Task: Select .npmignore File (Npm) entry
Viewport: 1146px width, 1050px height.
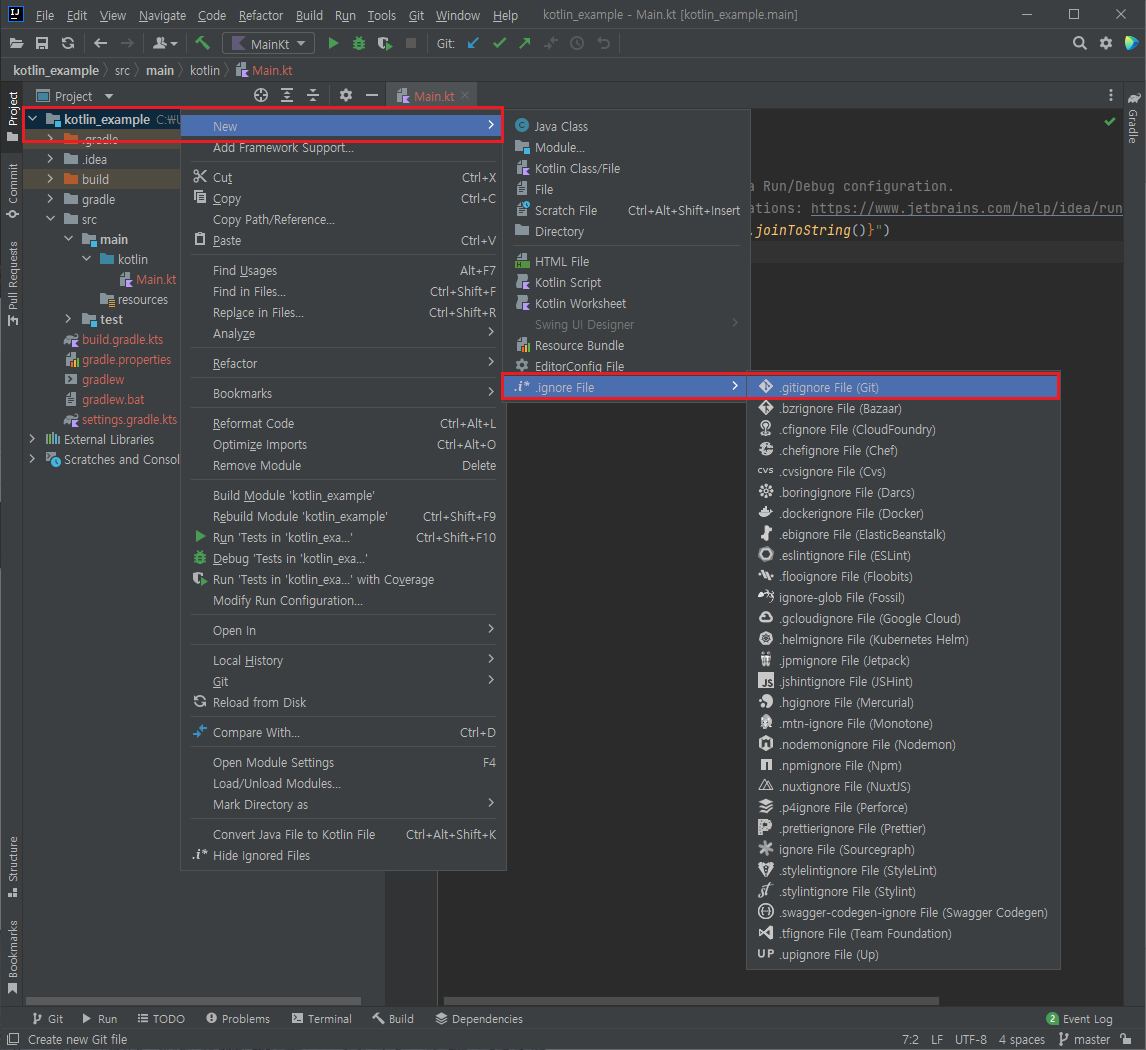Action: pos(903,766)
